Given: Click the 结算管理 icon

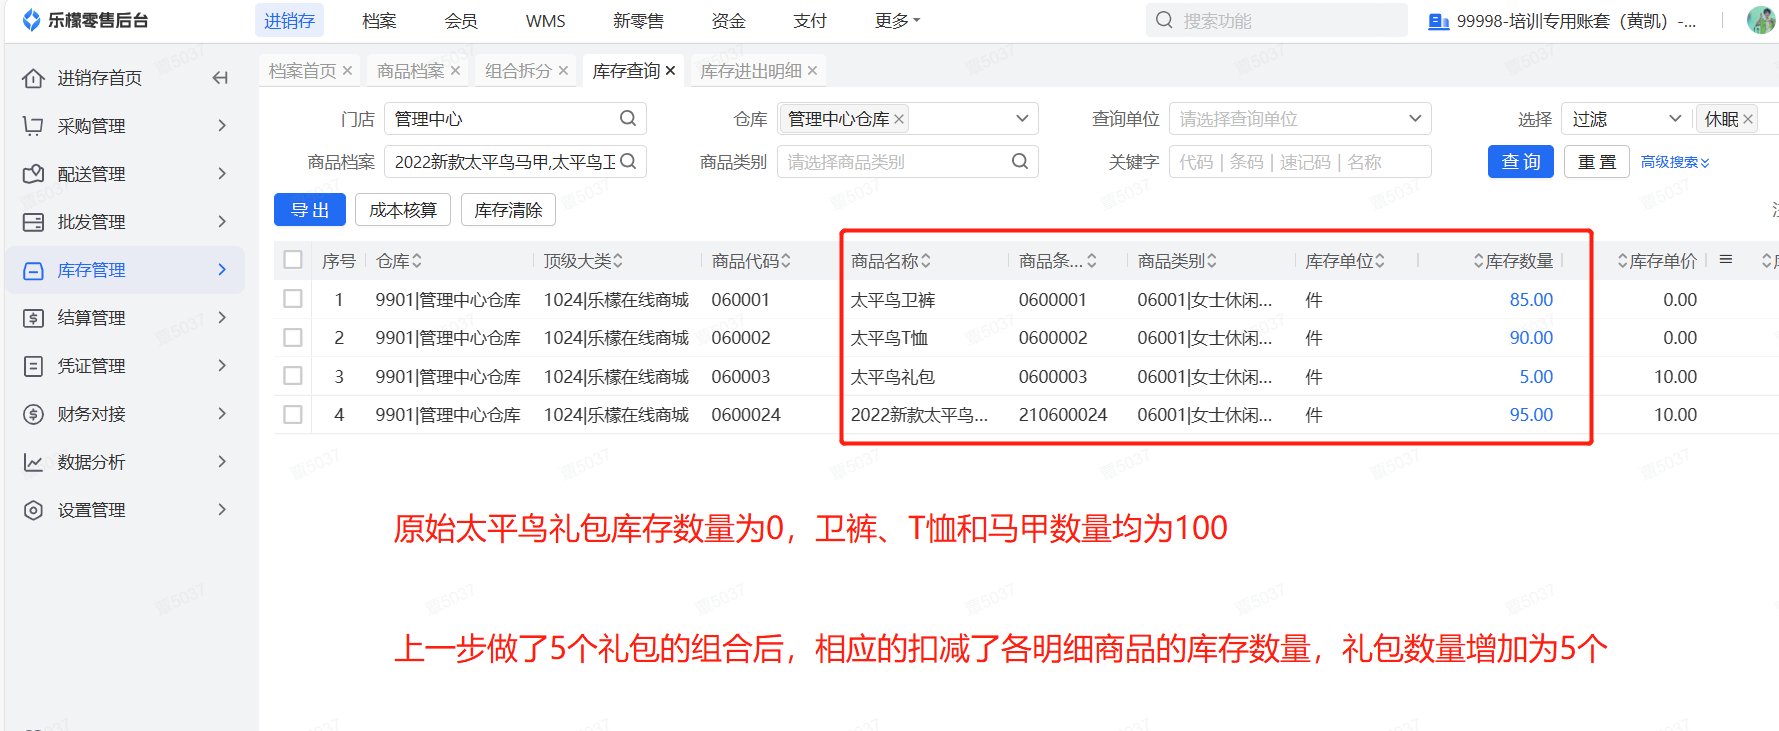Looking at the screenshot, I should tap(33, 318).
